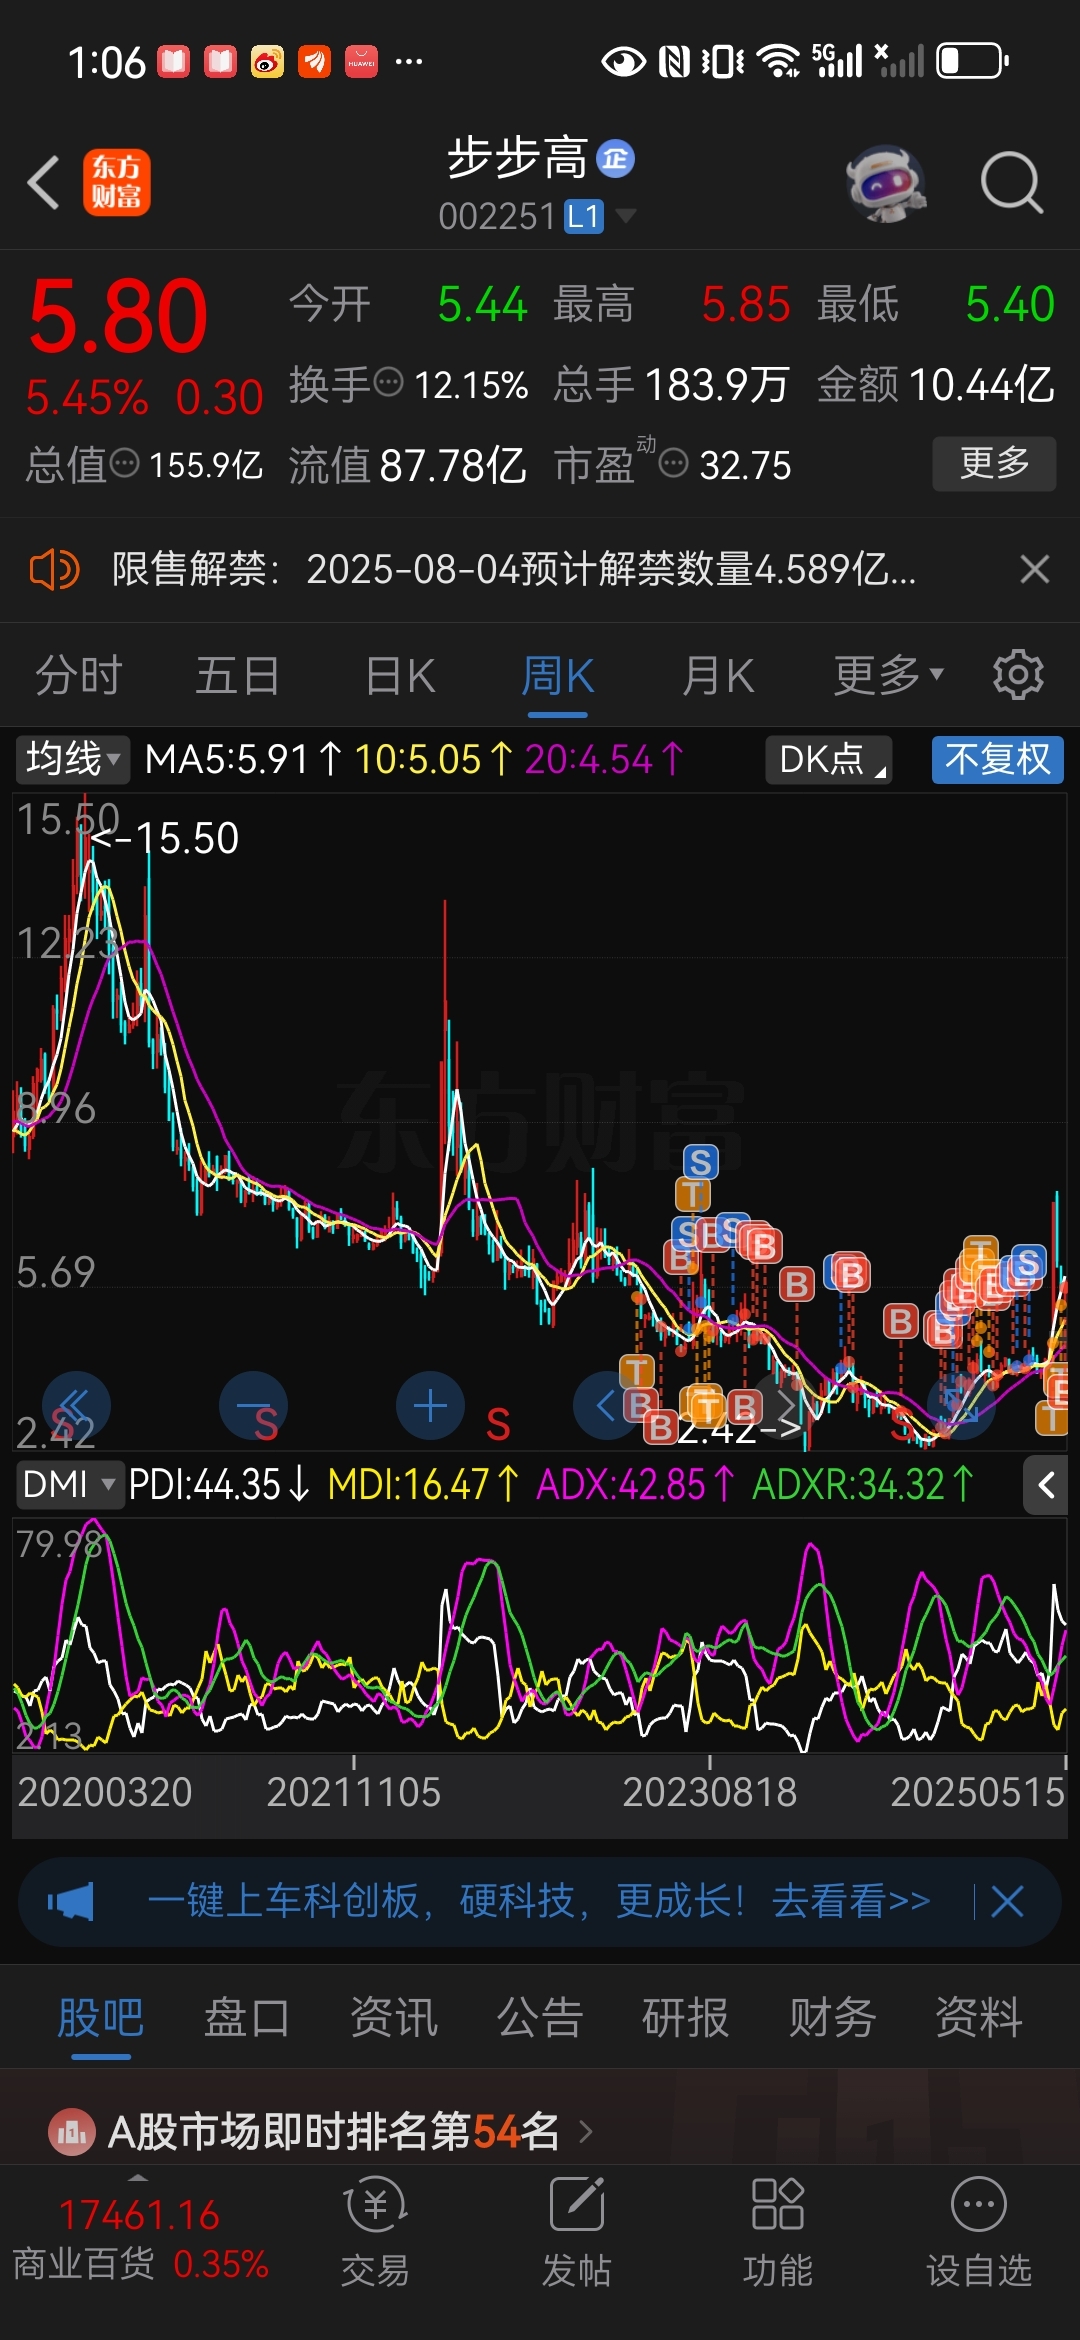The width and height of the screenshot is (1080, 2340).
Task: Tap the chart zoom-in plus button
Action: click(x=430, y=1405)
